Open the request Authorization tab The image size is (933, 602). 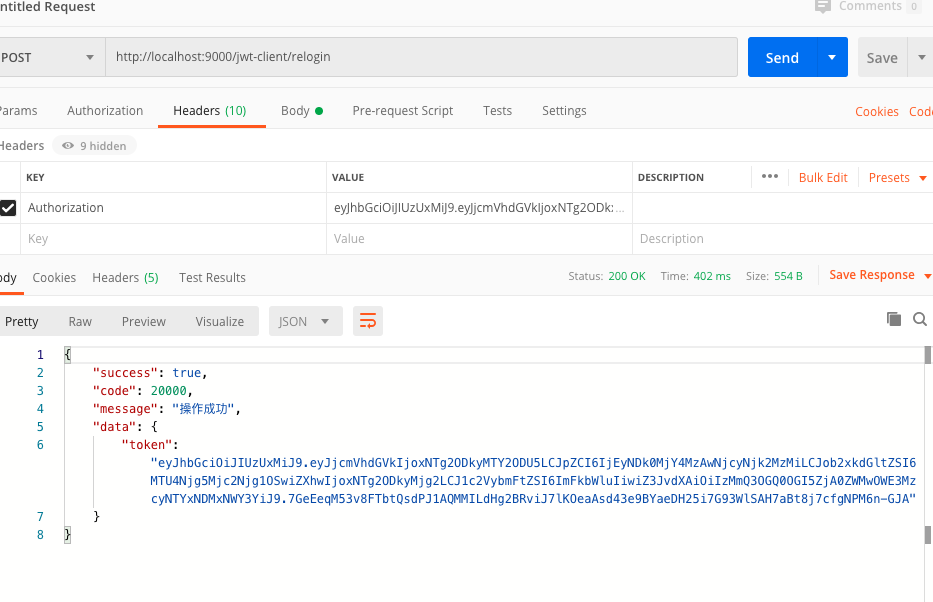(x=105, y=111)
